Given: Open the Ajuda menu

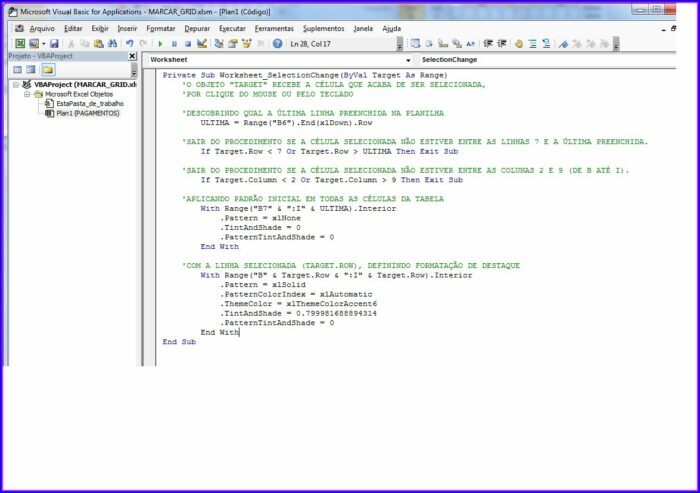Looking at the screenshot, I should tap(392, 29).
